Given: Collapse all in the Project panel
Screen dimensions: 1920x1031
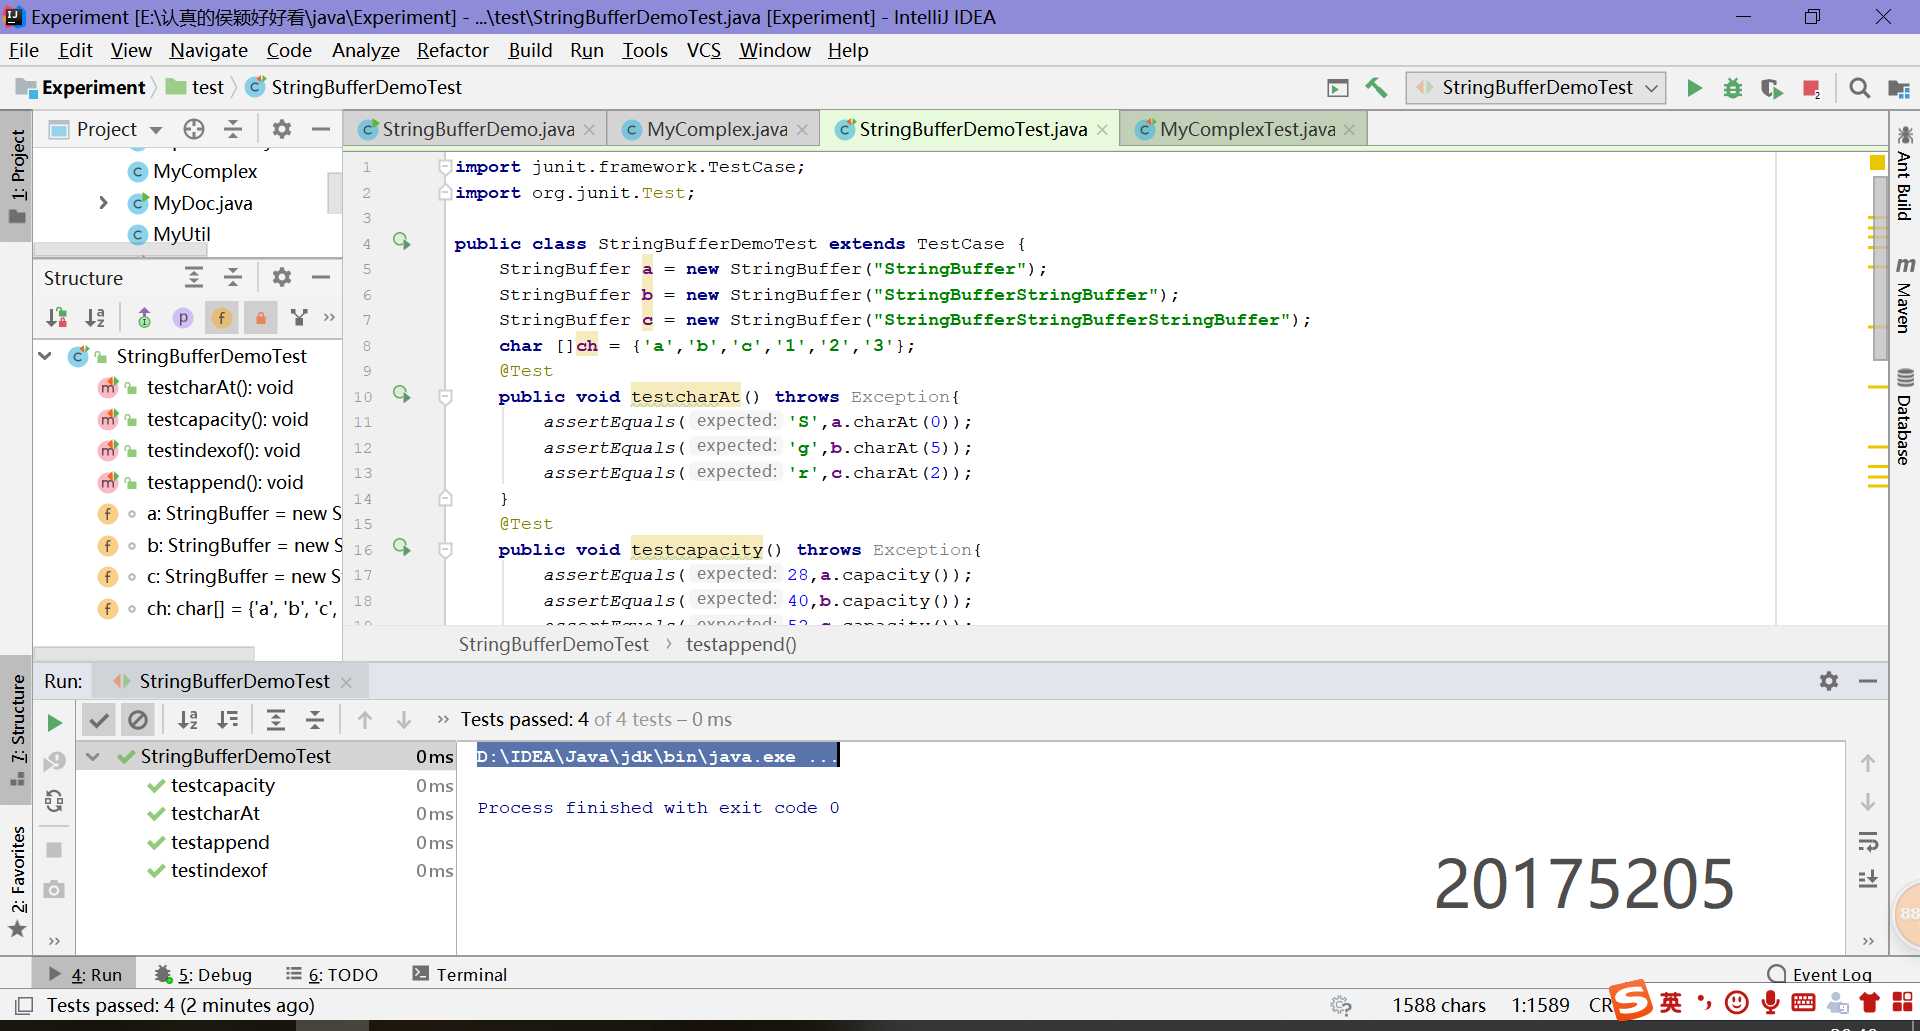Looking at the screenshot, I should click(233, 129).
